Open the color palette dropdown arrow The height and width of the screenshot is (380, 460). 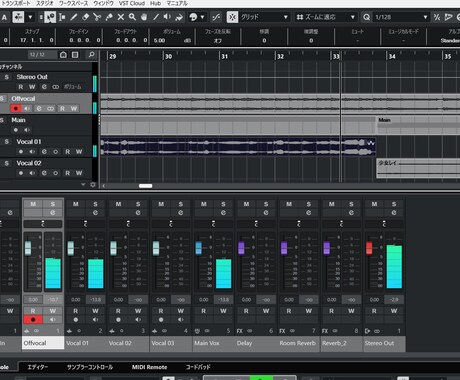202,17
